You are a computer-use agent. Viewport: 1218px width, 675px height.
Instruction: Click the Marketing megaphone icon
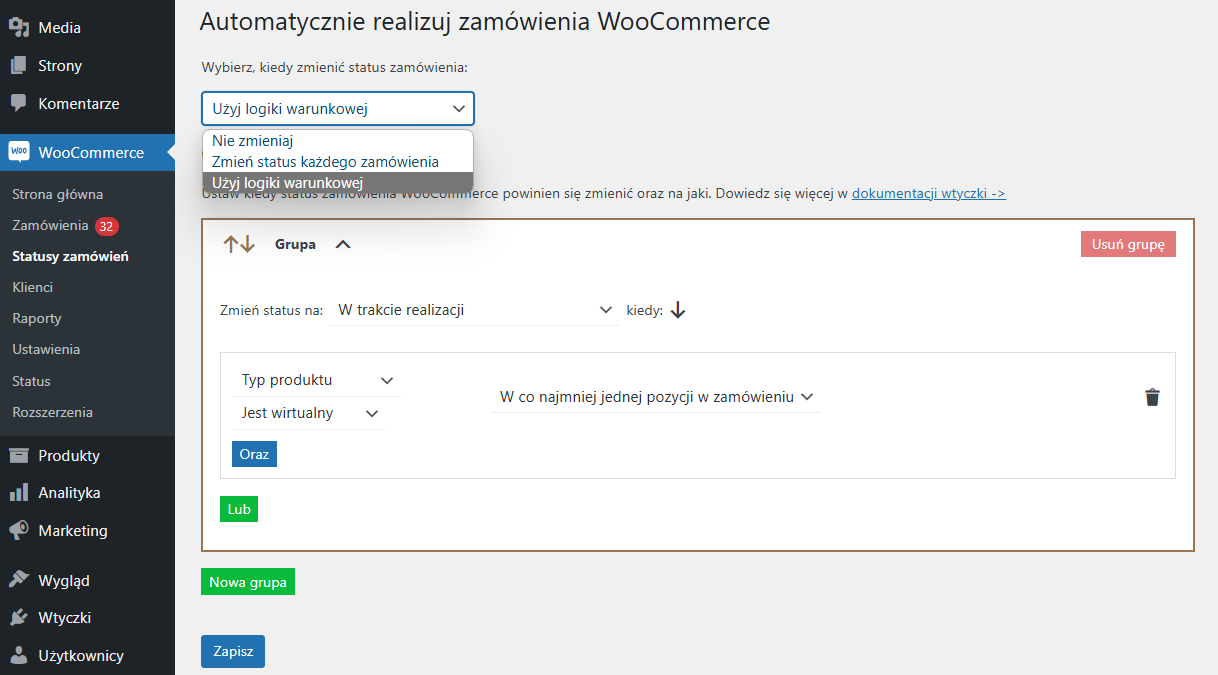pos(18,531)
